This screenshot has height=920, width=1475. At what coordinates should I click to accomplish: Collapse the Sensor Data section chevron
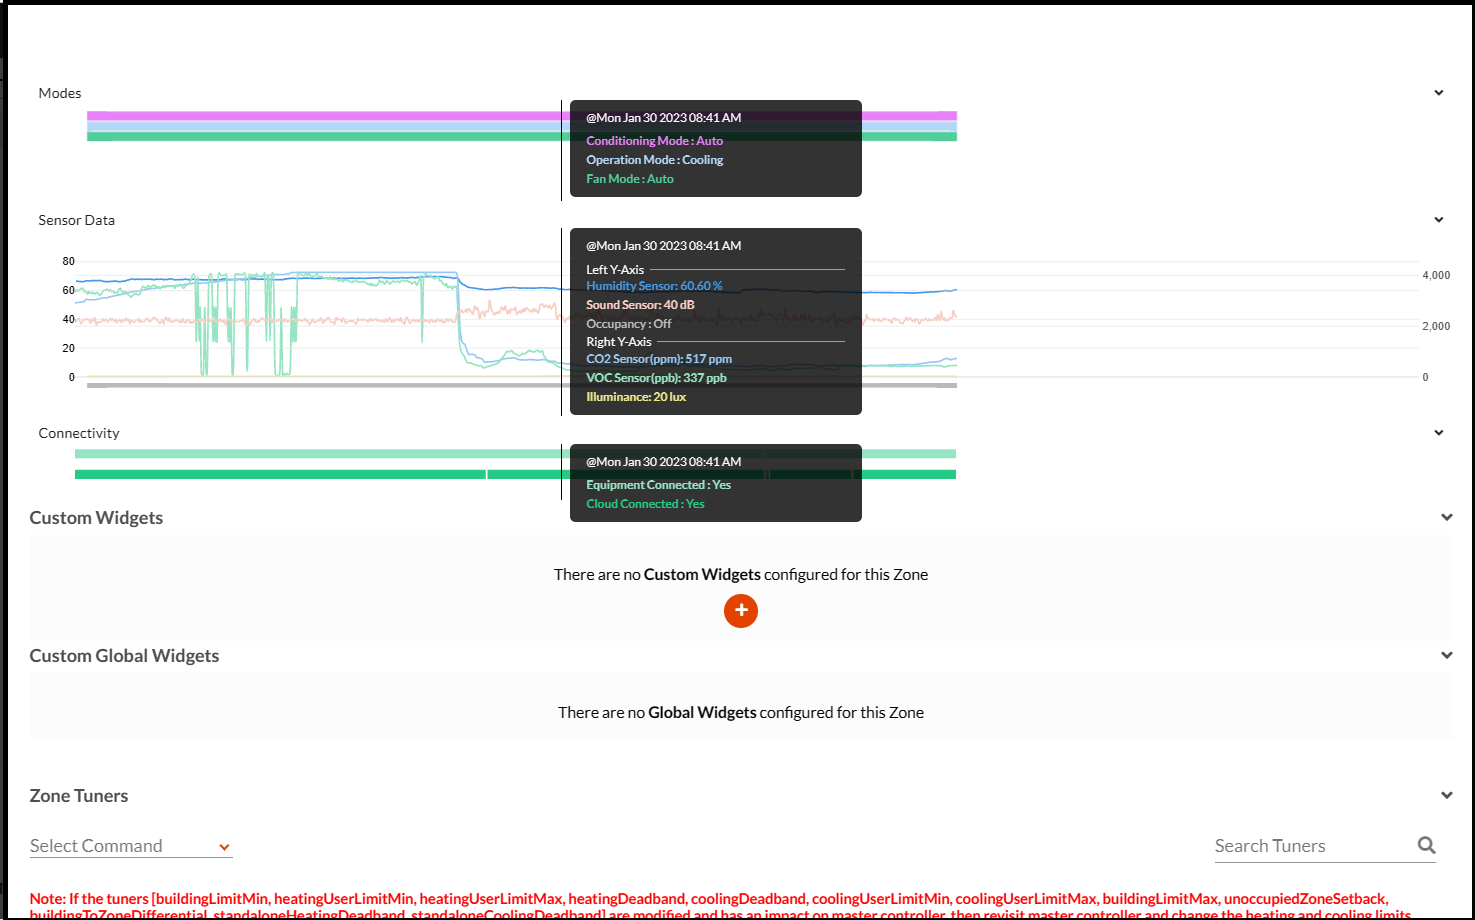tap(1439, 220)
